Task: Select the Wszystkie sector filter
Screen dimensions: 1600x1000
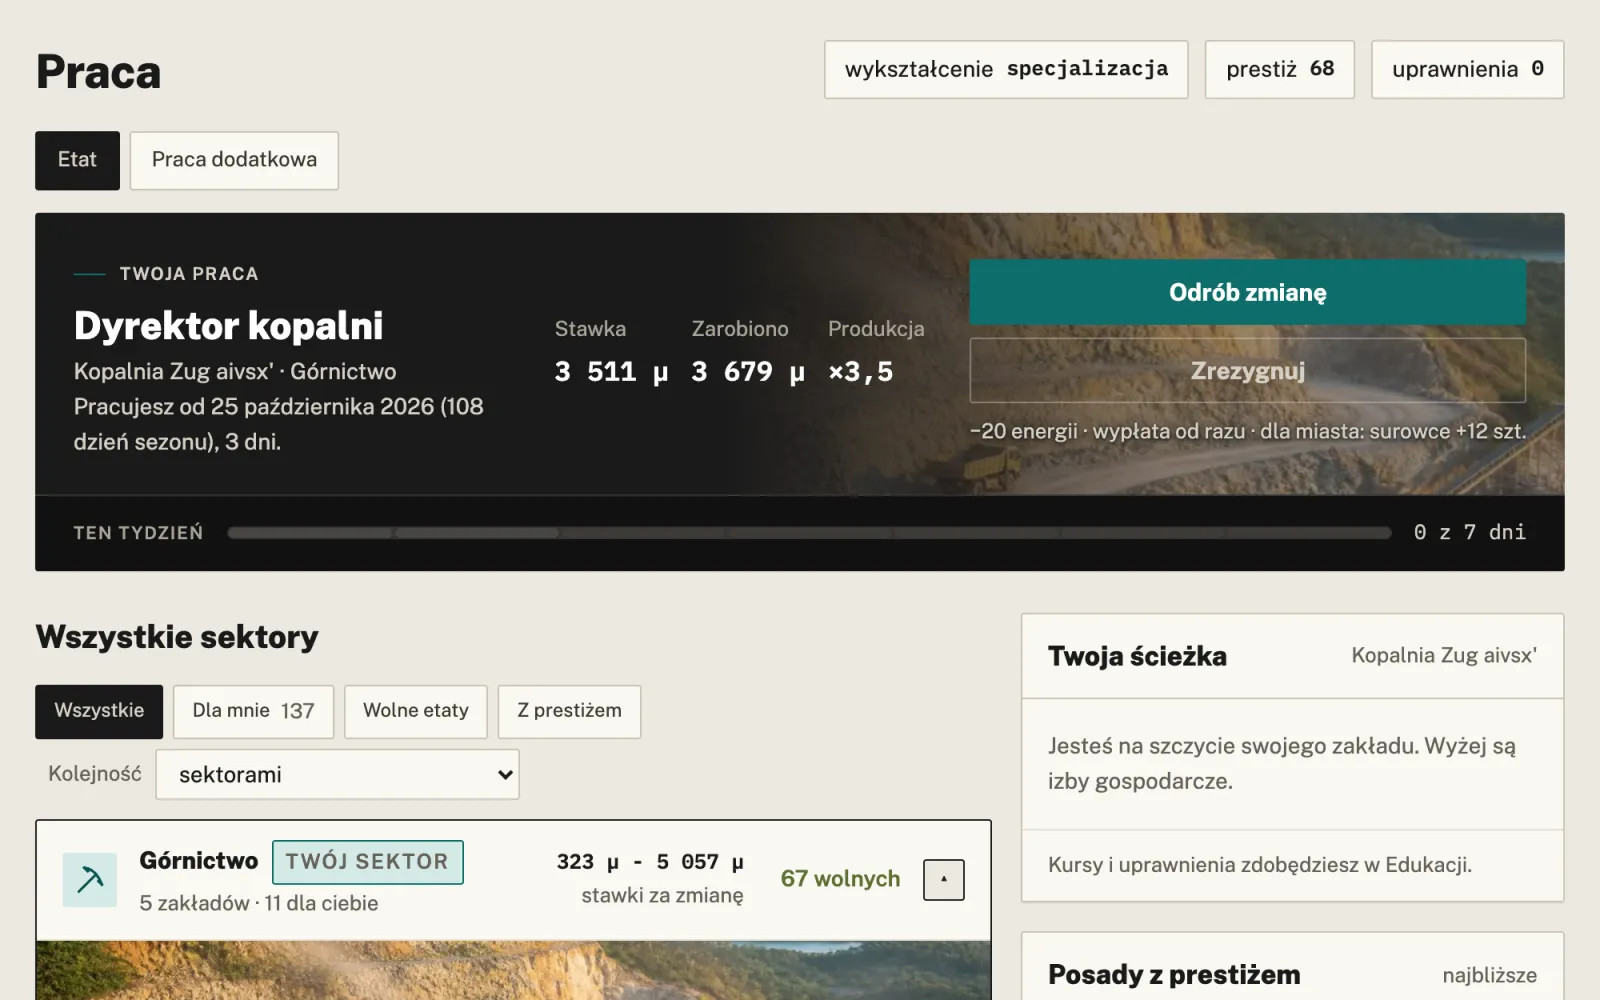Action: pyautogui.click(x=99, y=711)
